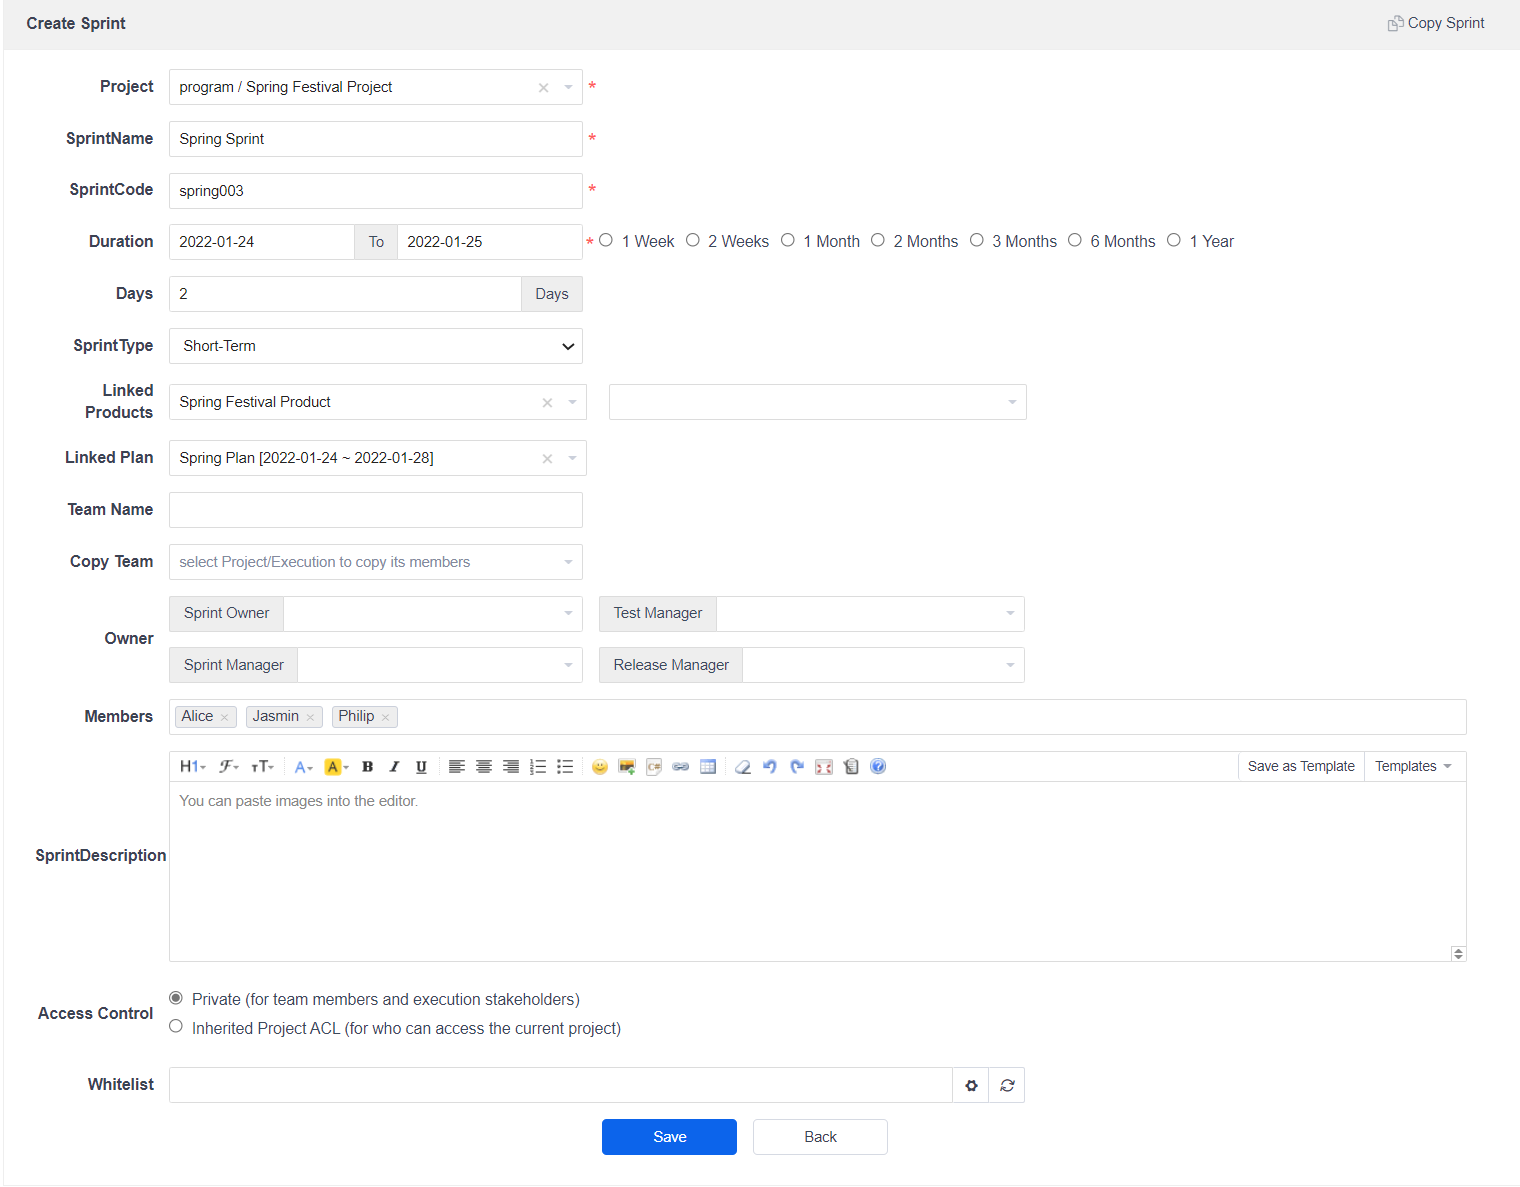Undo the last edit in the editor

point(770,767)
